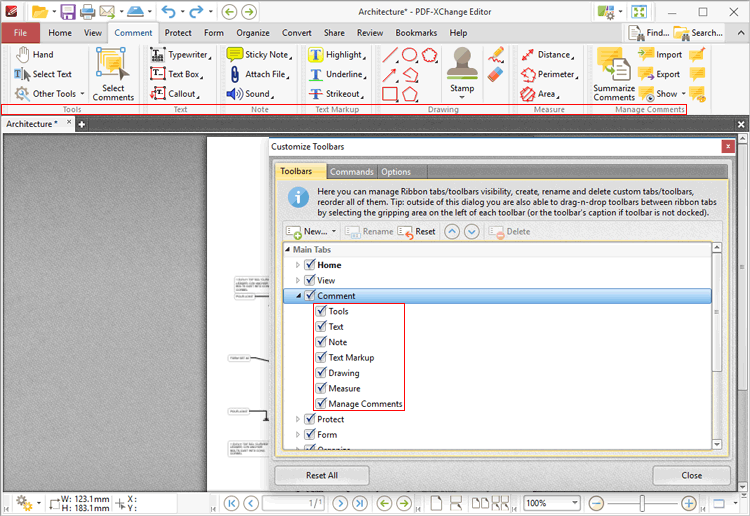Click the Undo arrow in quick toolbar
The height and width of the screenshot is (516, 750).
pos(168,11)
